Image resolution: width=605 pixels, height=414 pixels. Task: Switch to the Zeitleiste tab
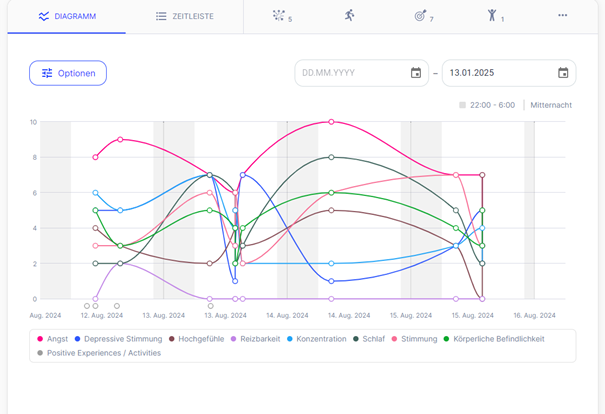click(184, 17)
